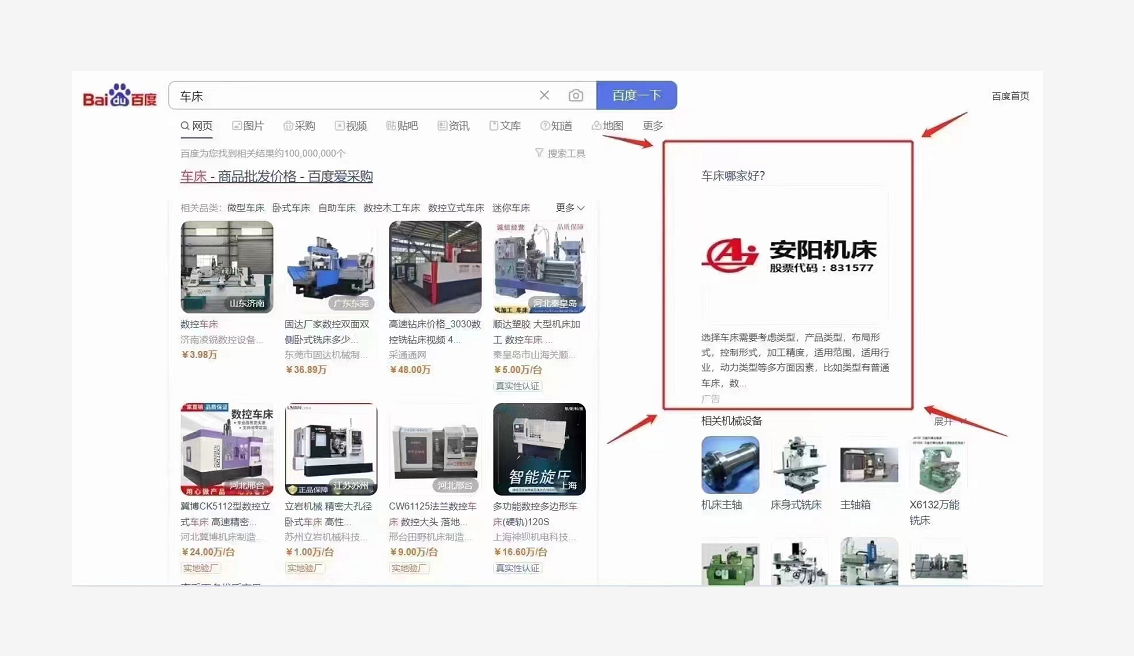Screen dimensions: 1134x656
Task: Expand 相关机械设备 with 展开
Action: [949, 421]
